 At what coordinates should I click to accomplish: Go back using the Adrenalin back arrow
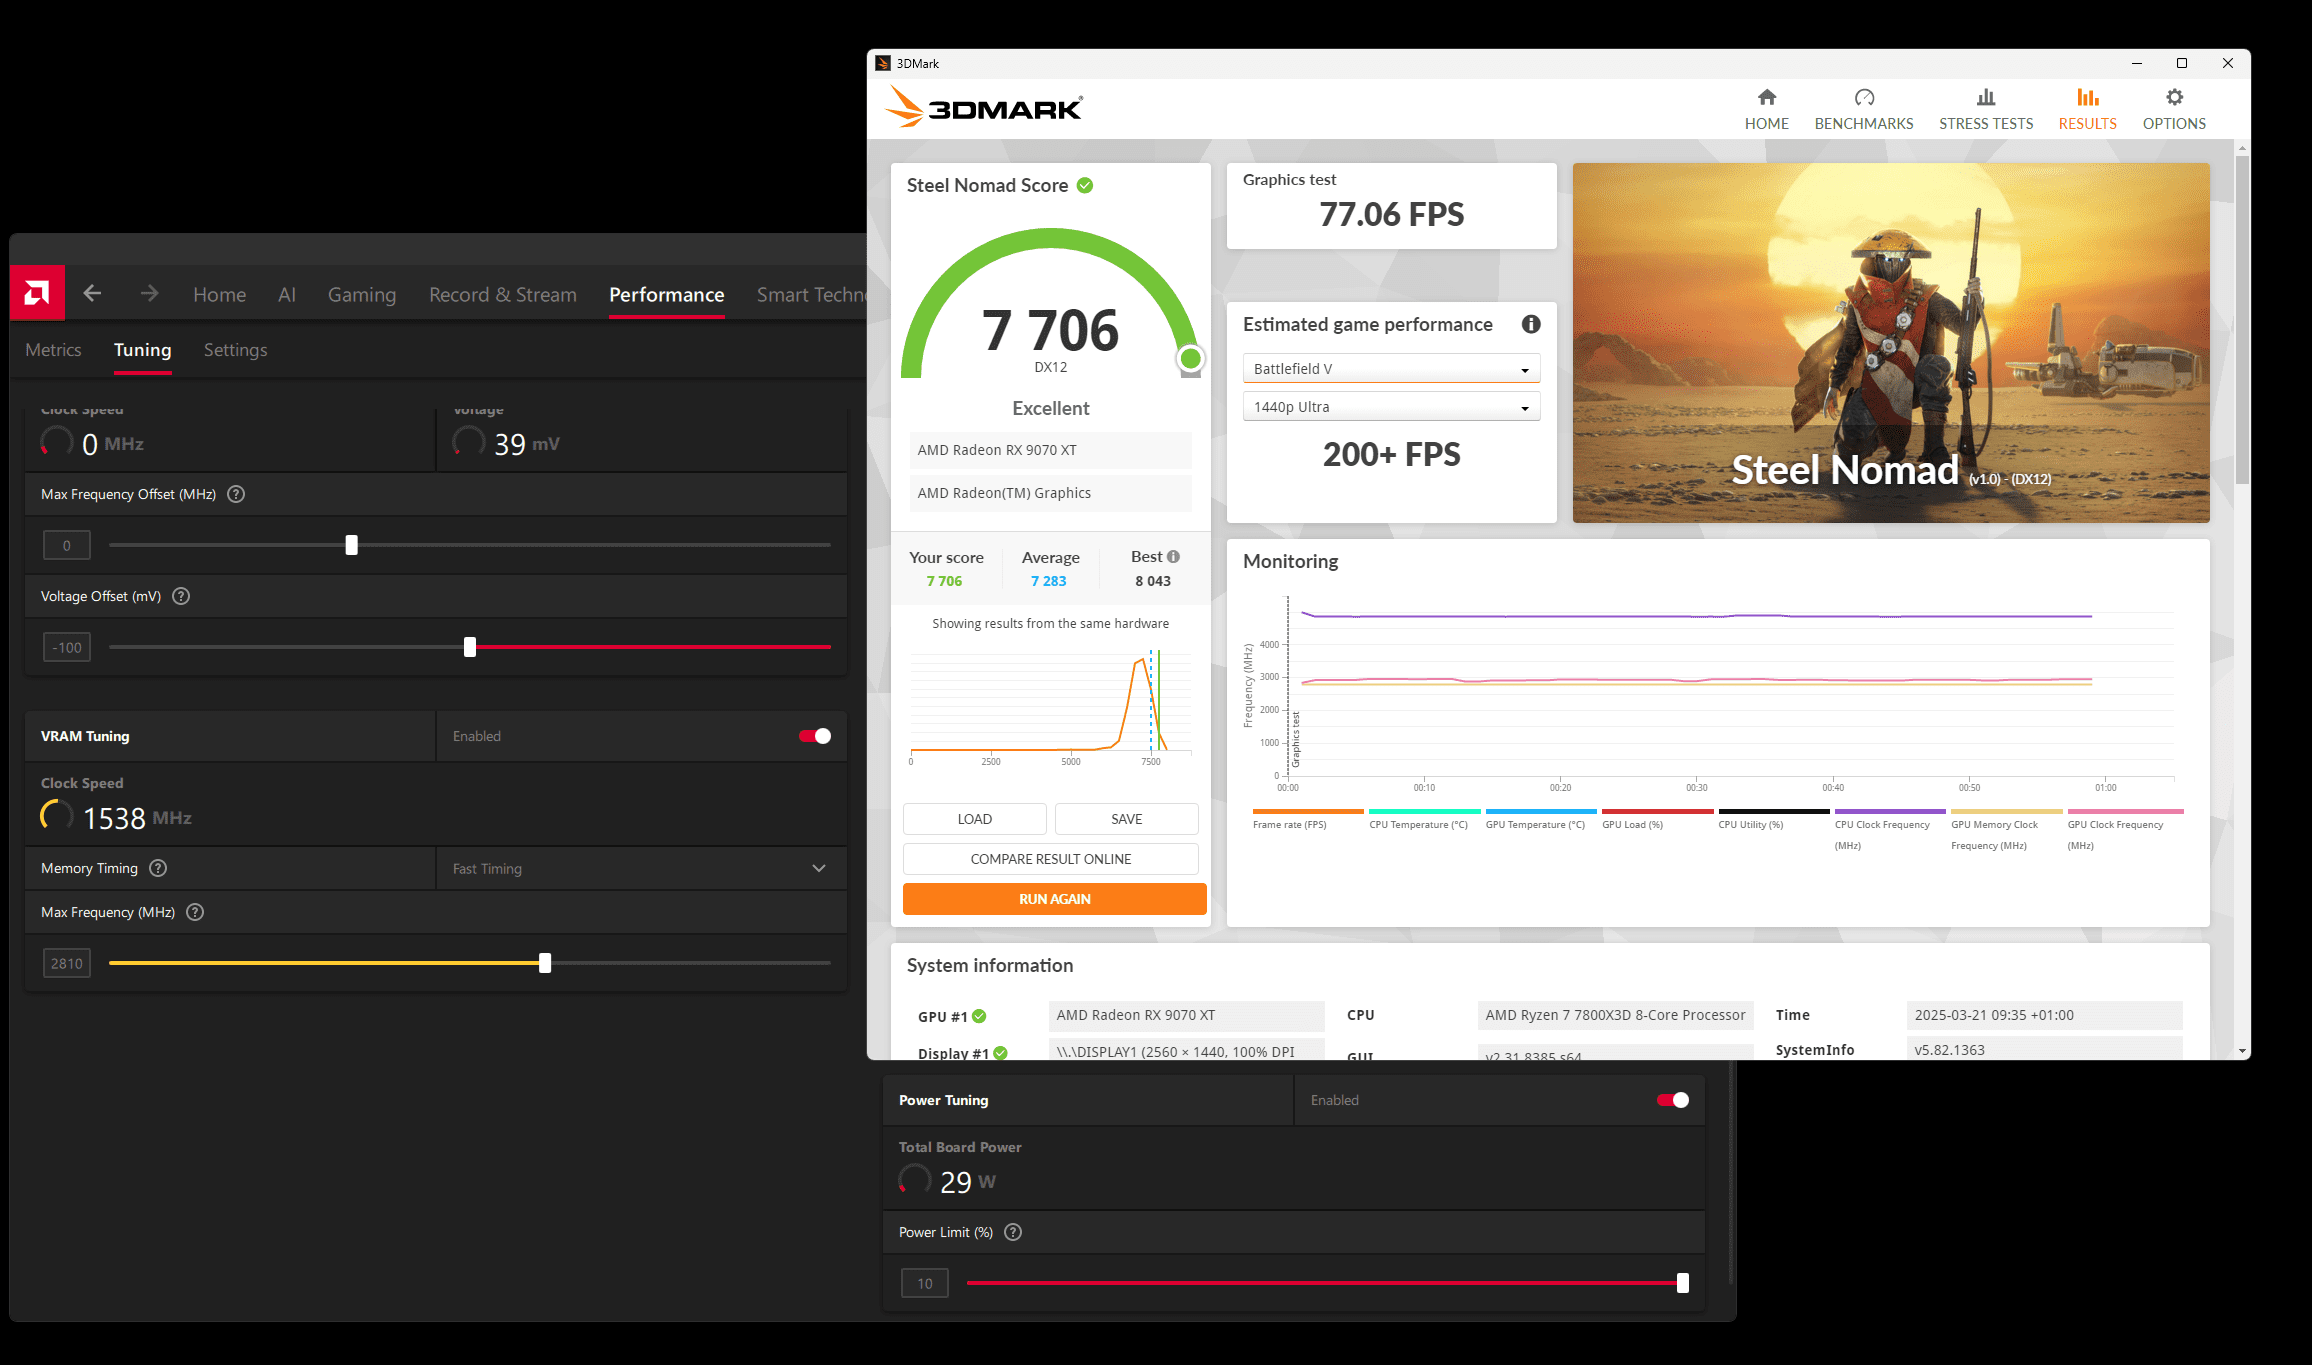point(92,293)
